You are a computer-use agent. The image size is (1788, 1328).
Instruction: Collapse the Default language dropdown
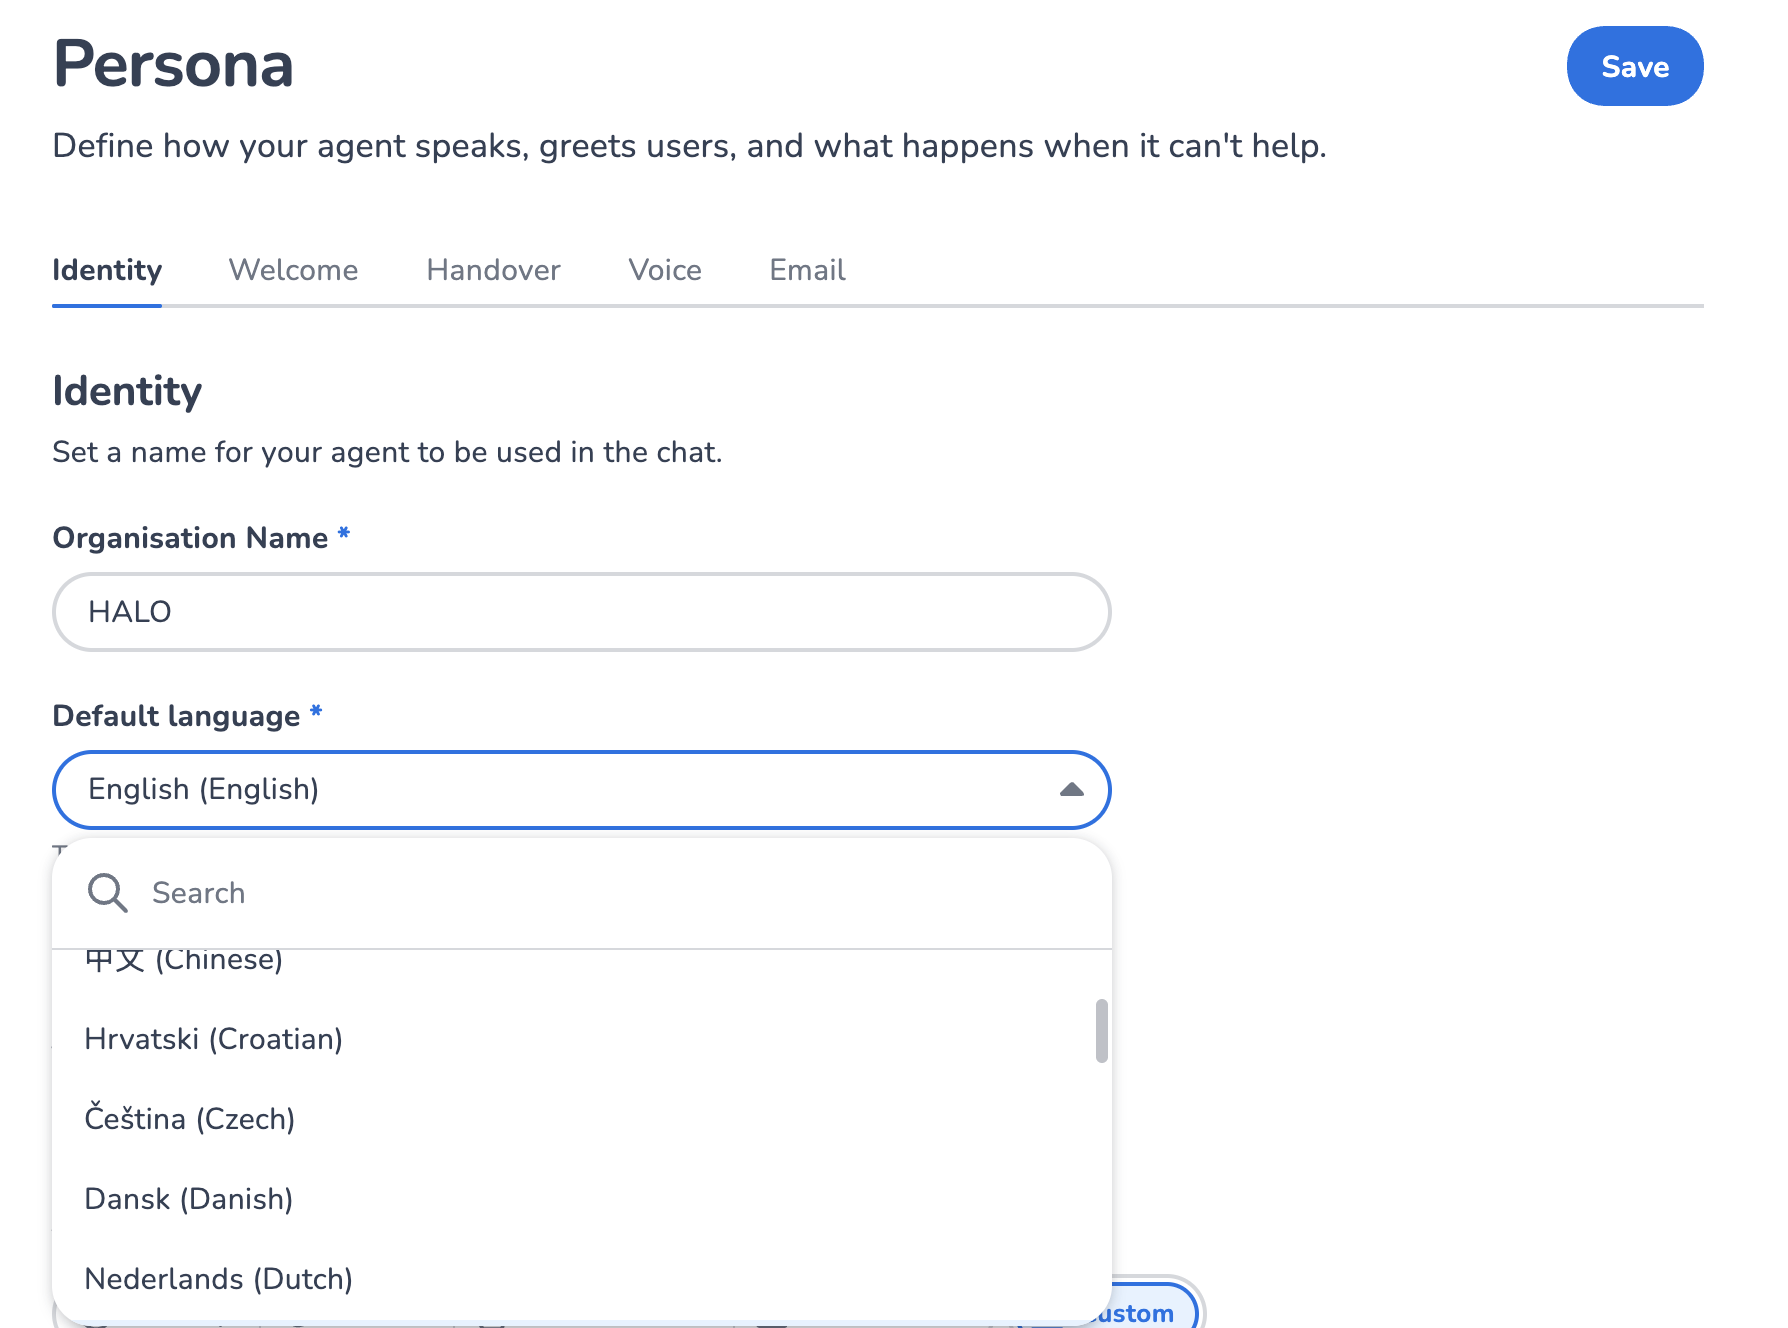(581, 790)
